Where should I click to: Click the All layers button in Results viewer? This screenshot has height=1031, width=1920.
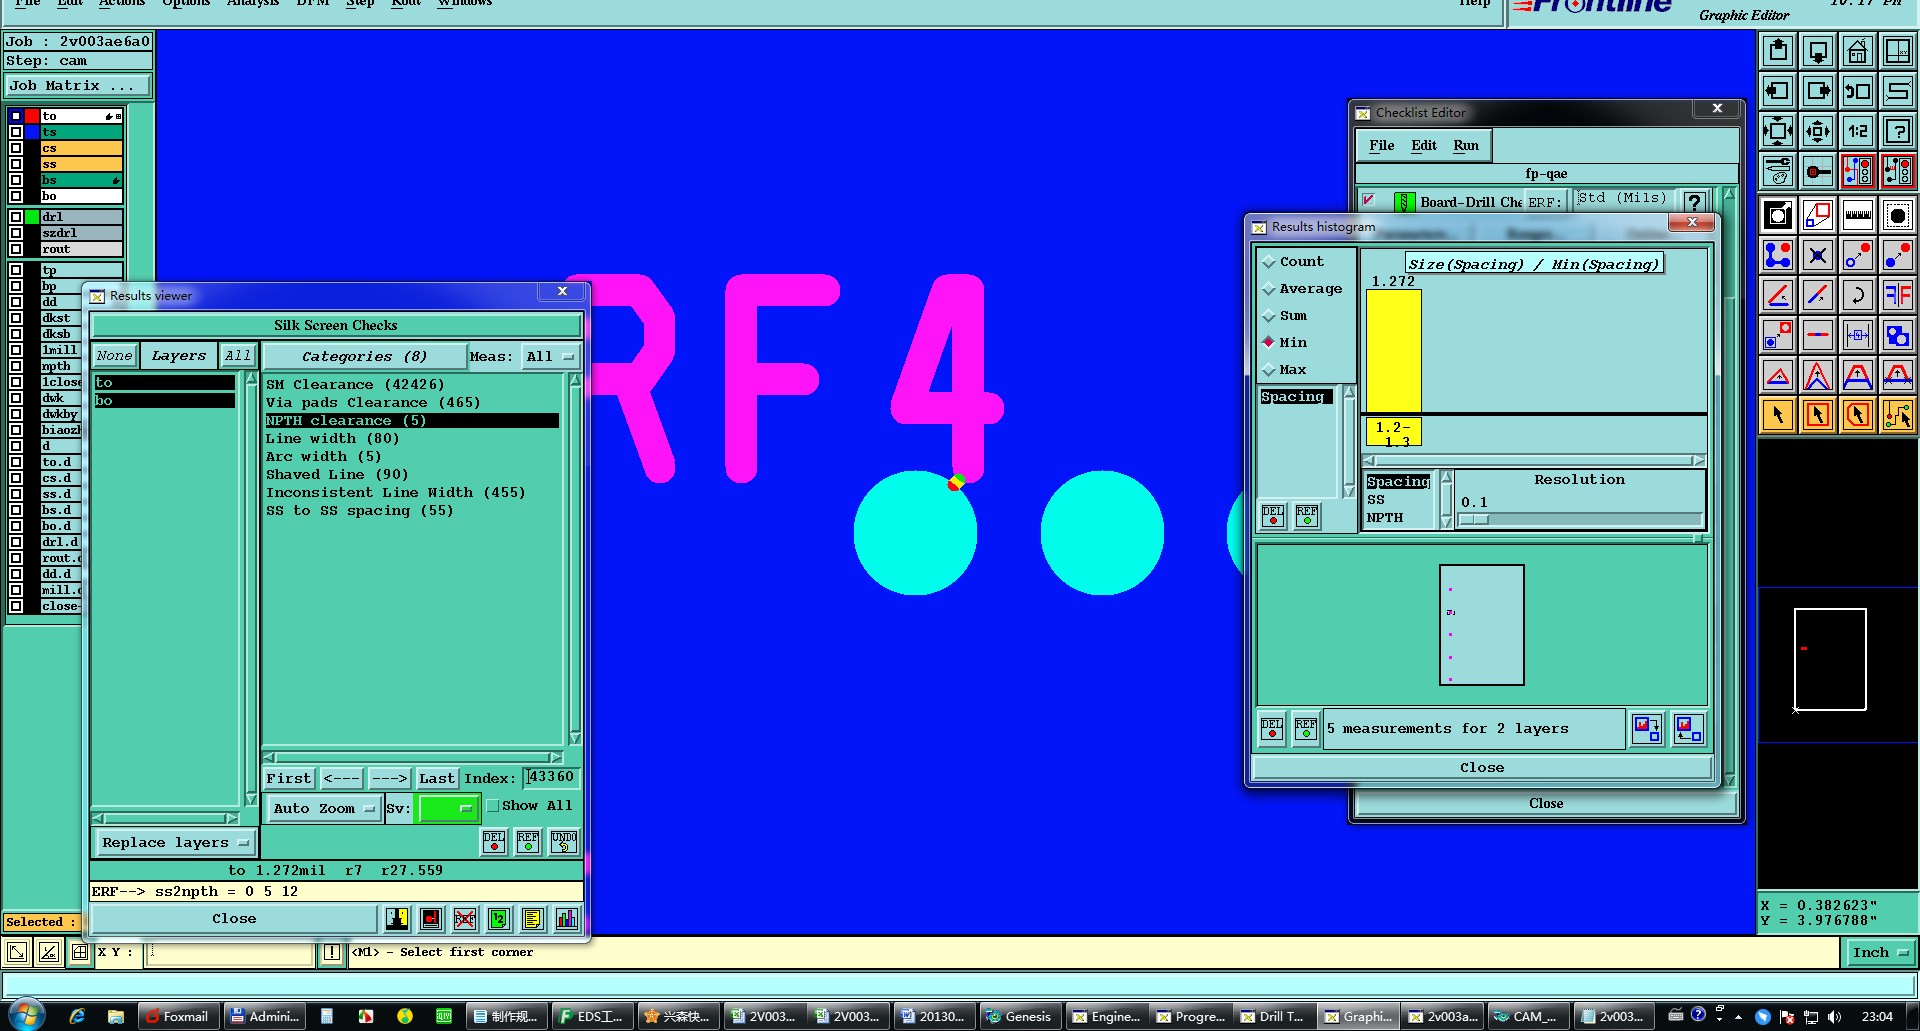point(238,356)
